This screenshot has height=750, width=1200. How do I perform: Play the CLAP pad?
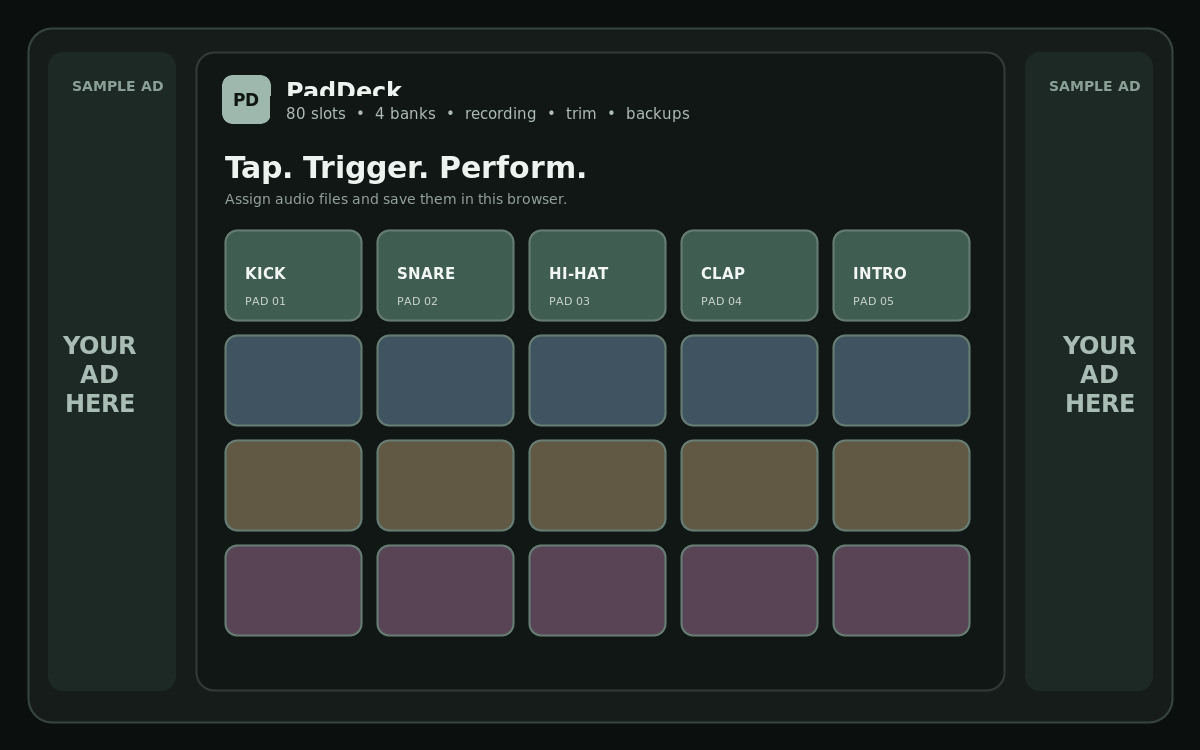[x=749, y=275]
